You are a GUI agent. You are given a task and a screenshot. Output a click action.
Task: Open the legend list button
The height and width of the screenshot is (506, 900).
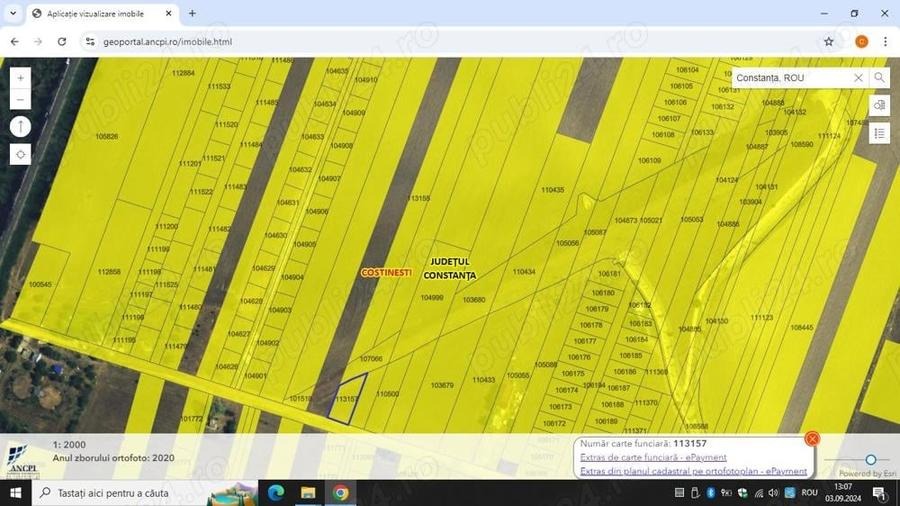point(879,134)
